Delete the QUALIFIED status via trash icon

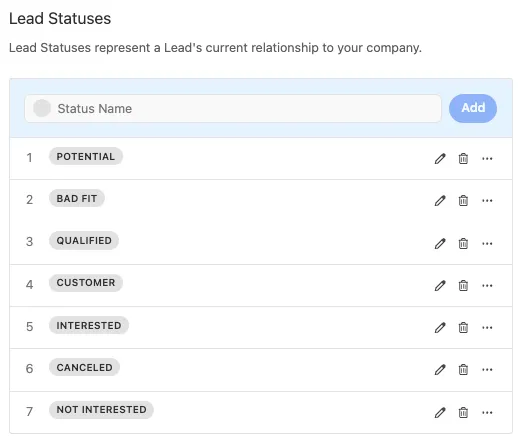pos(463,244)
